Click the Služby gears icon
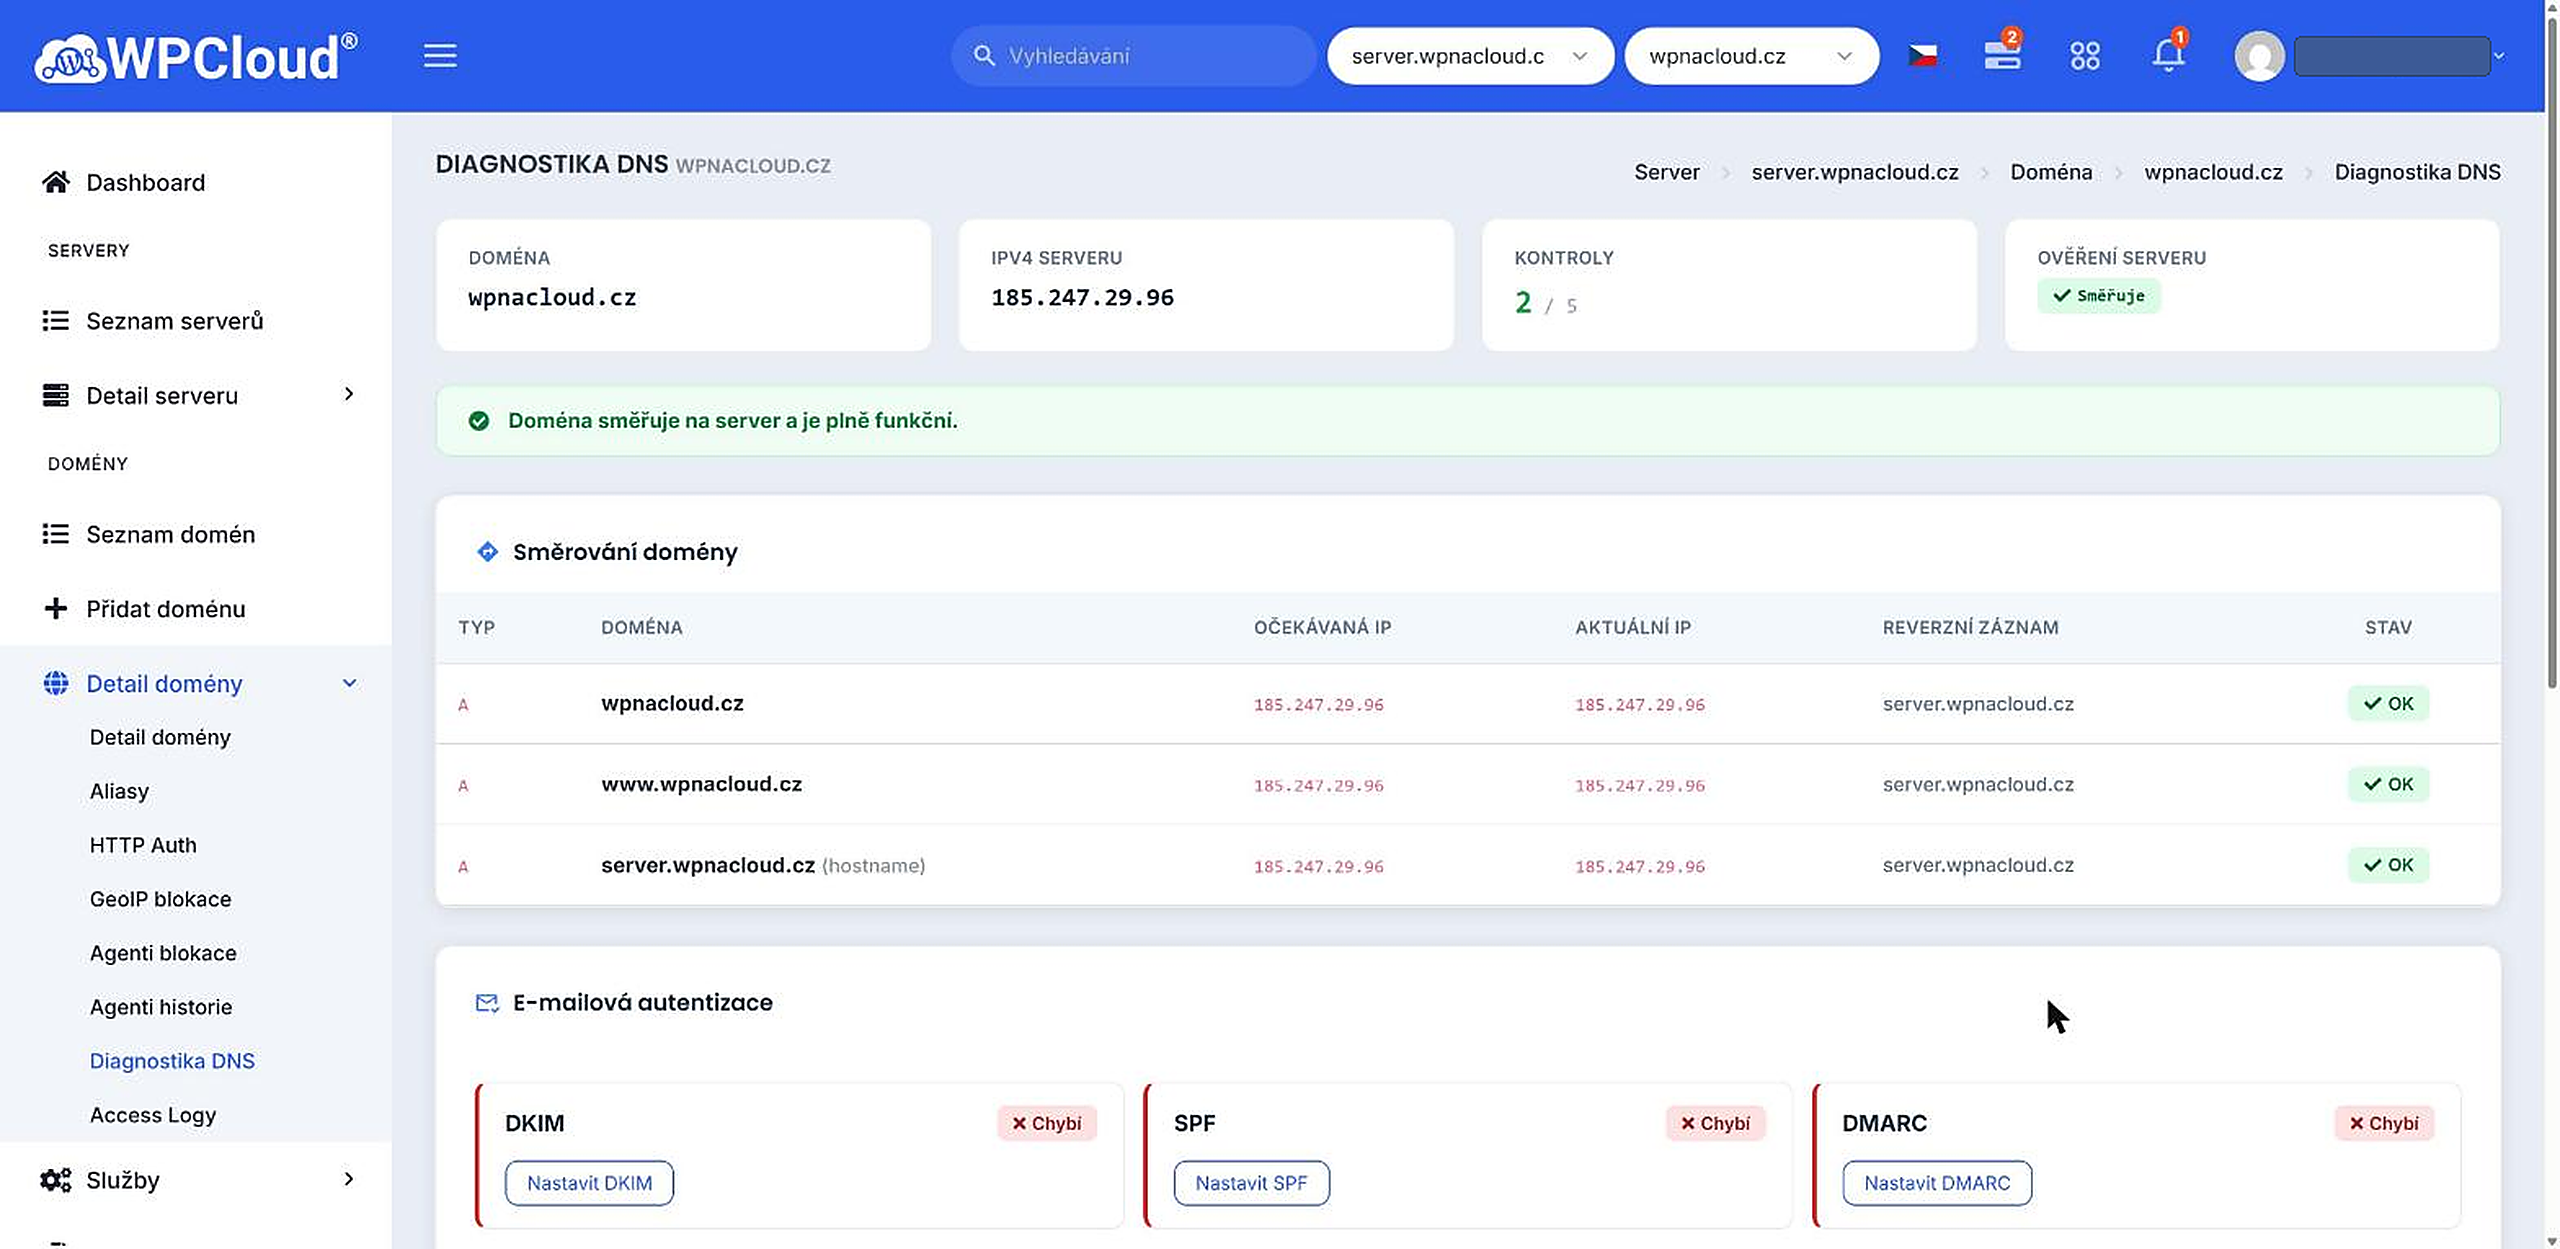The image size is (2560, 1249). (x=56, y=1180)
